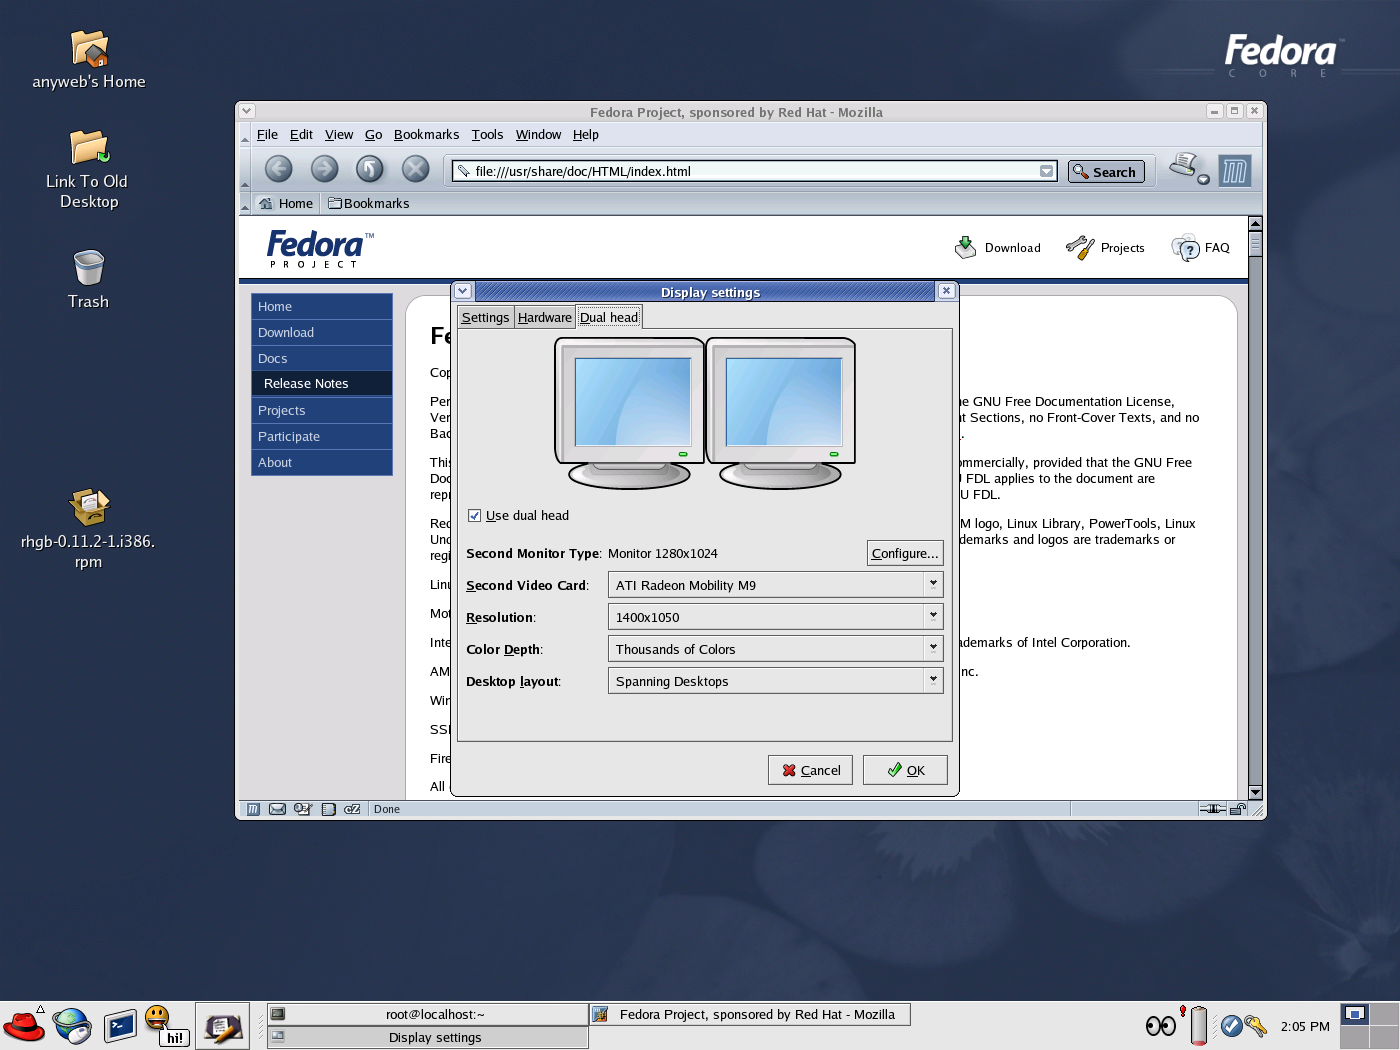Open the Go menu in Mozilla
1400x1050 pixels.
[373, 135]
